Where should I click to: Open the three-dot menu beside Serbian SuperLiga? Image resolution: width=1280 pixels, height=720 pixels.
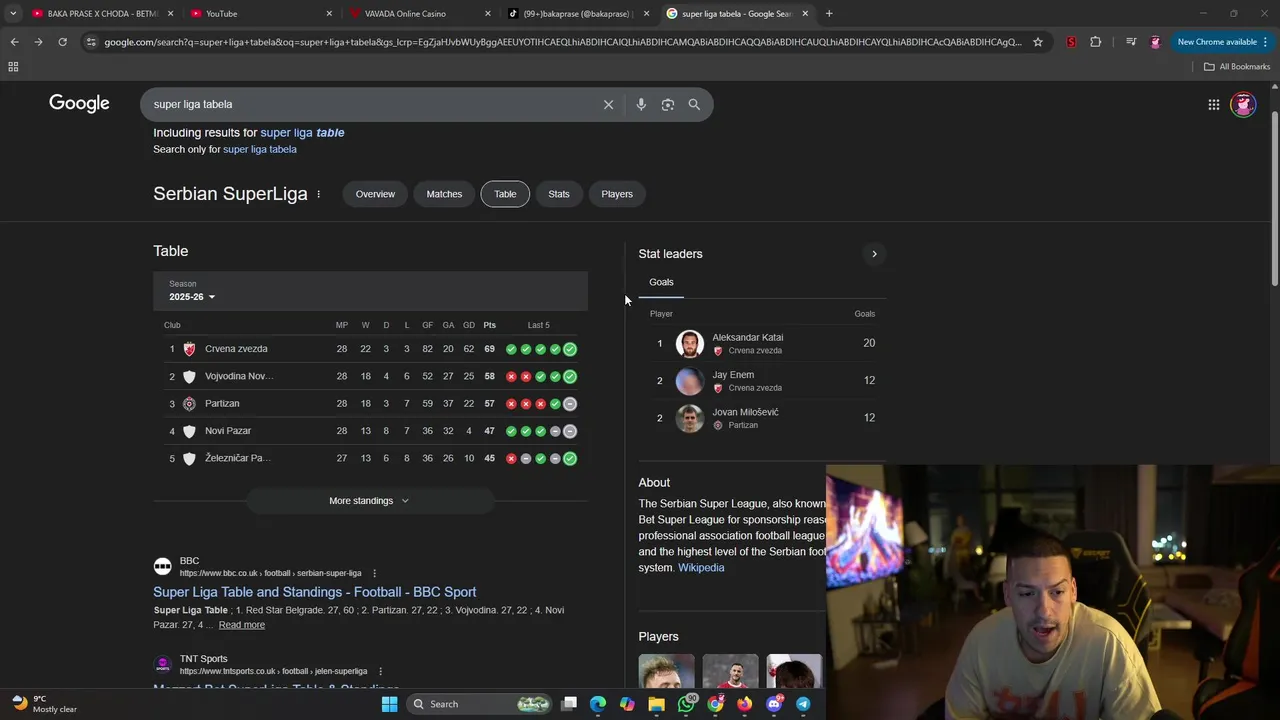pyautogui.click(x=318, y=194)
